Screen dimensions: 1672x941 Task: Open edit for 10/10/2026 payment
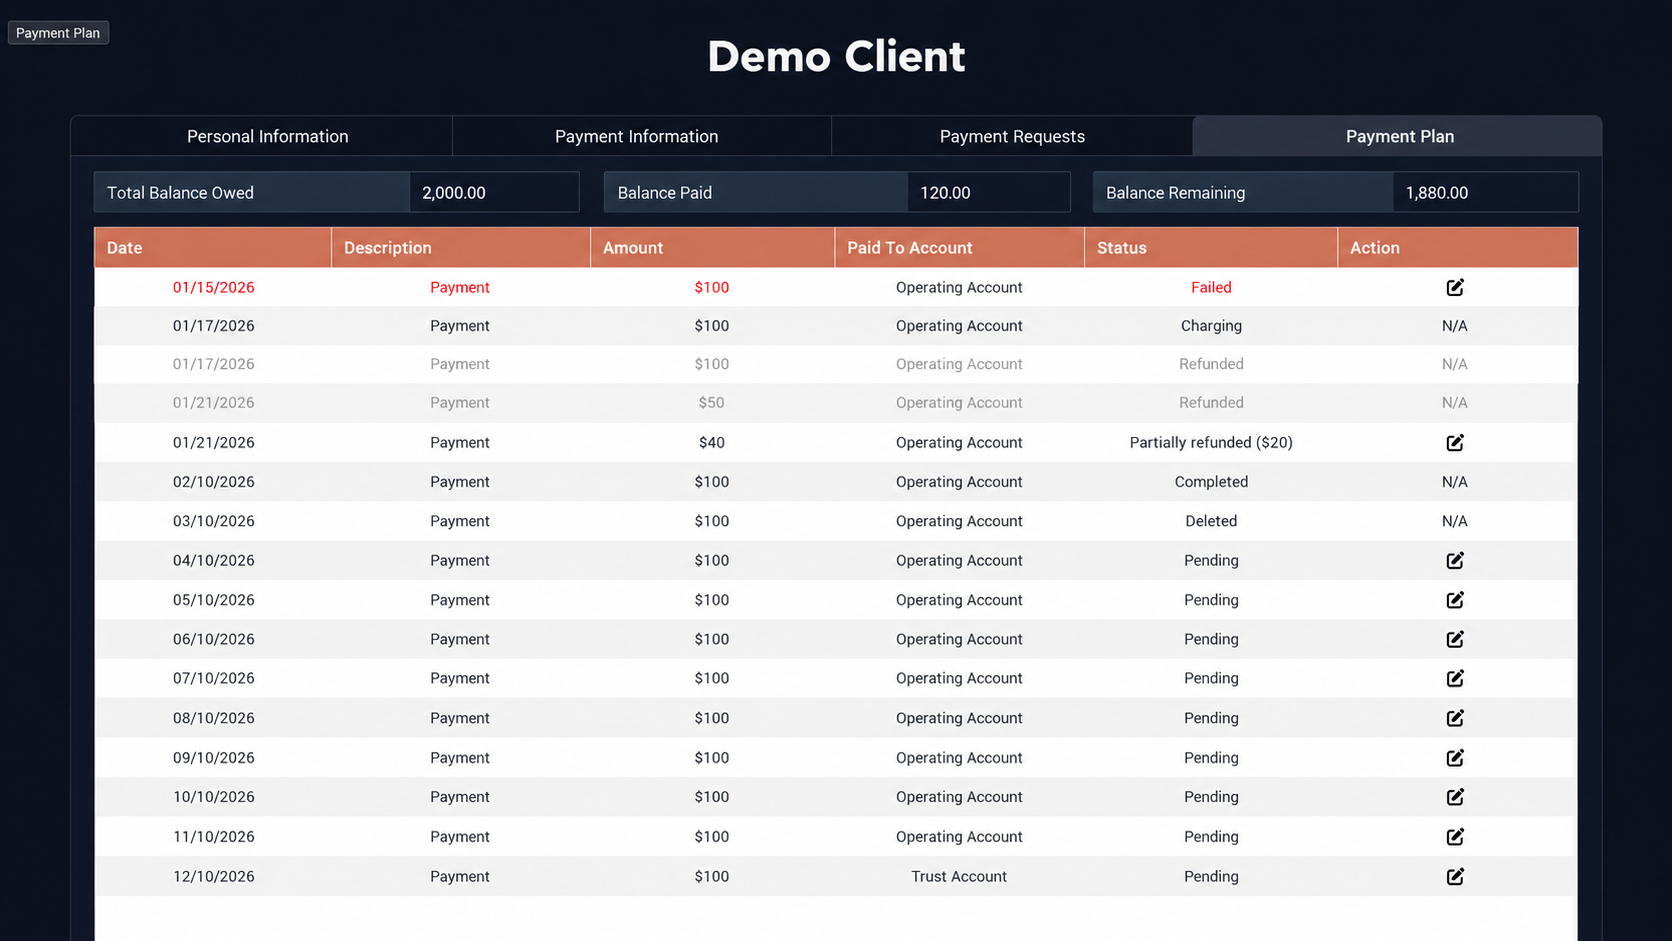[x=1455, y=797]
